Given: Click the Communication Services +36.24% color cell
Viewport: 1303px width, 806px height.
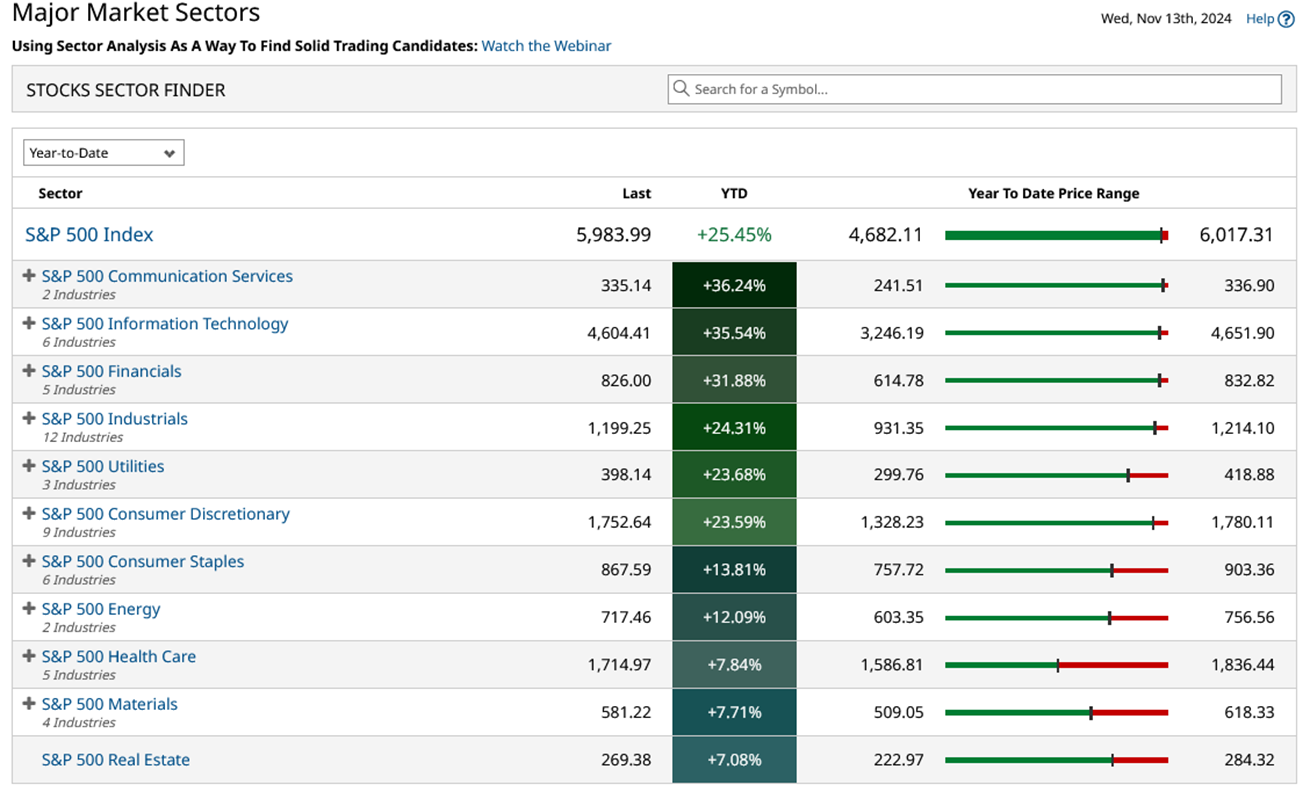Looking at the screenshot, I should click(x=734, y=285).
